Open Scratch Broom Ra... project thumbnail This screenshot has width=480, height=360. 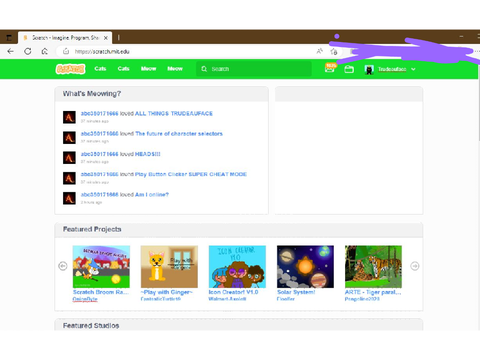coord(101,267)
